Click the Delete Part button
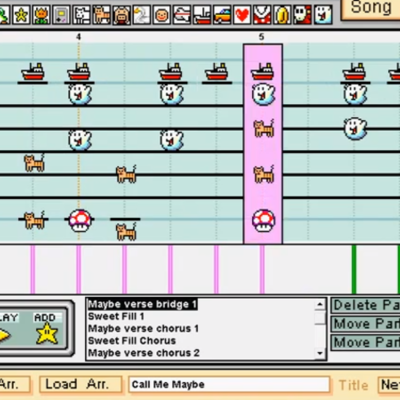 tap(366, 305)
